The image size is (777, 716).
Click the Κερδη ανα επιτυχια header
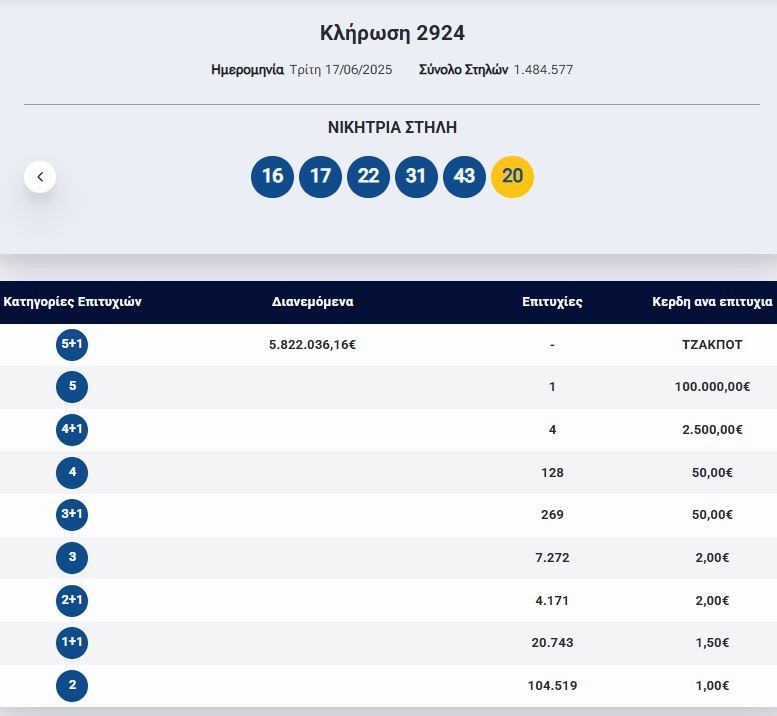tap(712, 302)
